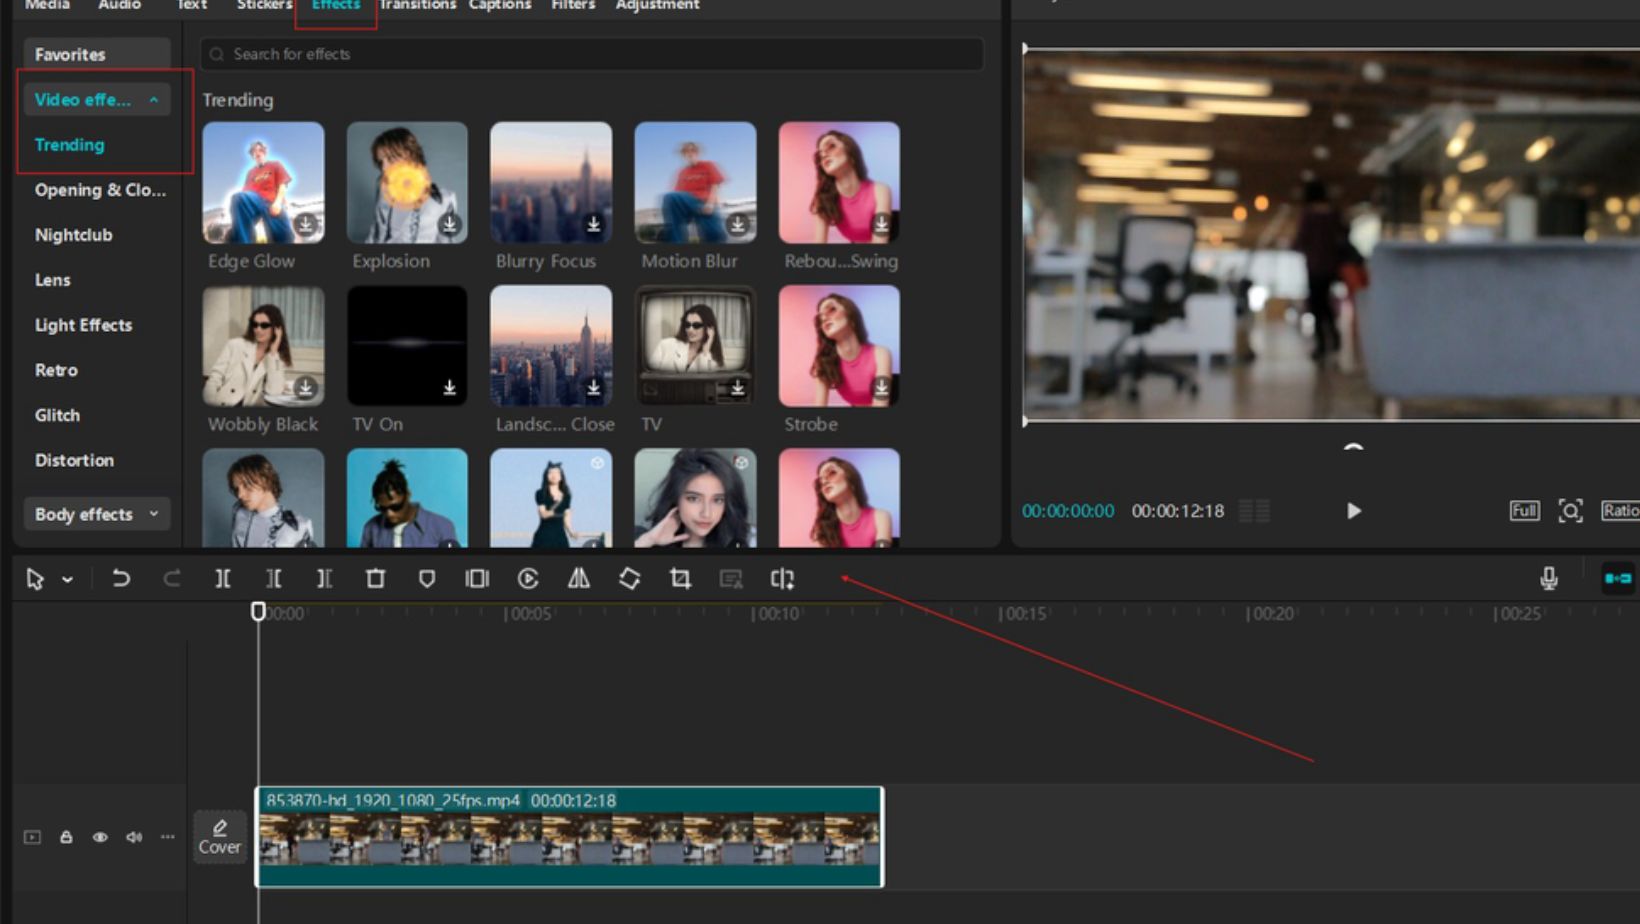The height and width of the screenshot is (924, 1640).
Task: Undo the last edit
Action: (x=121, y=579)
